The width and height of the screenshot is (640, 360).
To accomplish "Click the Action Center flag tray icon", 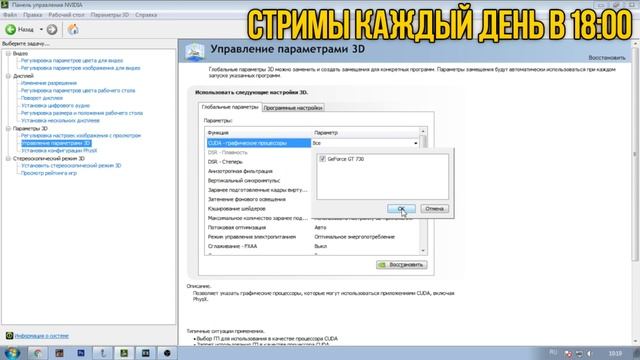I will 568,353.
